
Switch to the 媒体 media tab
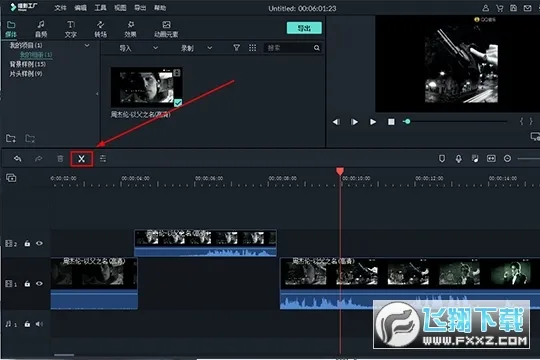tap(11, 29)
